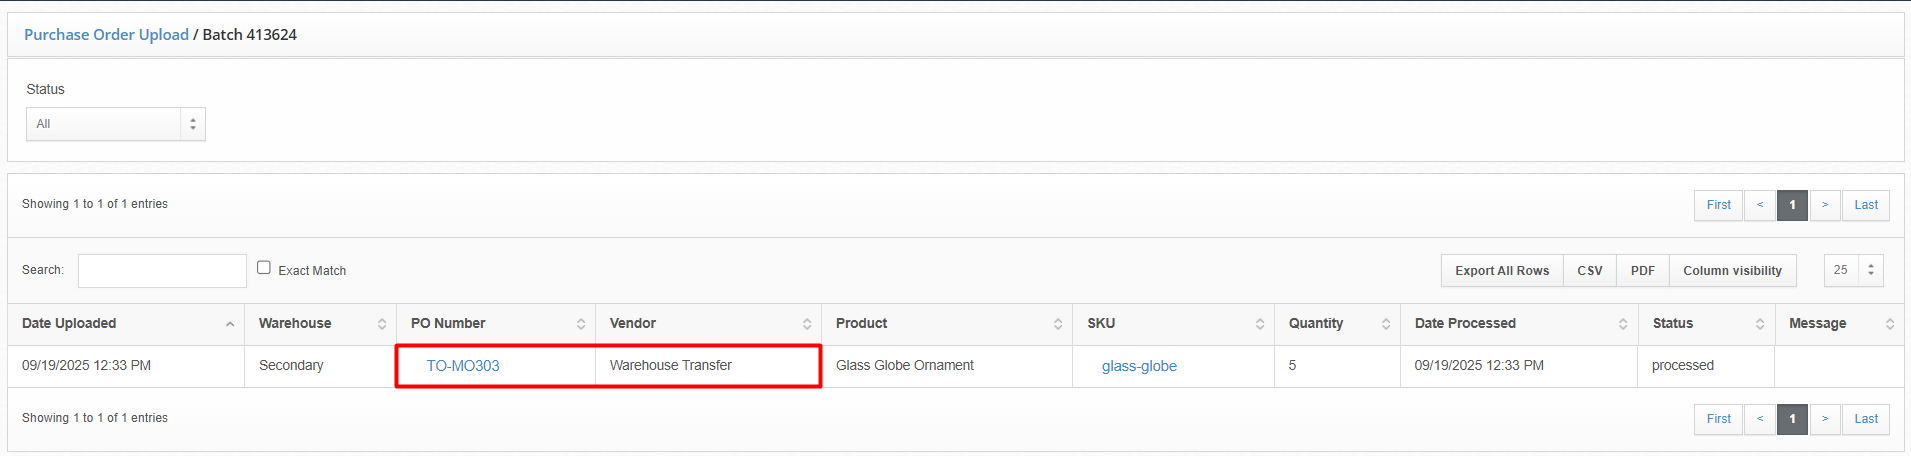Screen dimensions: 1911x456
Task: Sort by Message column
Action: [1839, 324]
